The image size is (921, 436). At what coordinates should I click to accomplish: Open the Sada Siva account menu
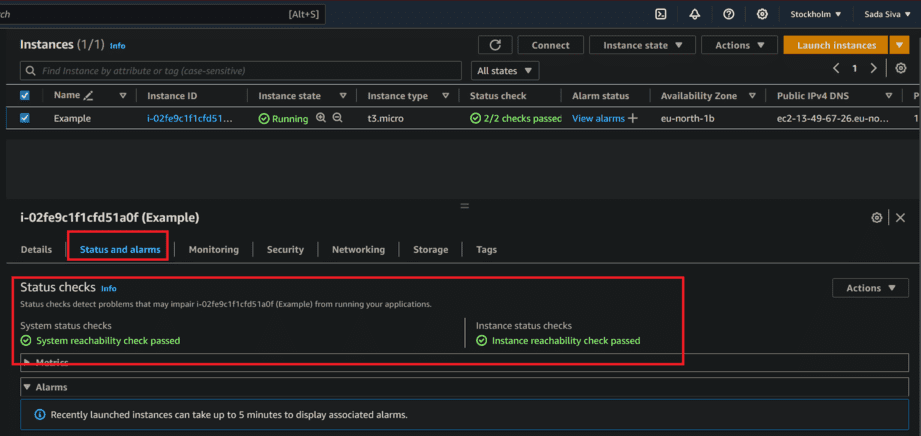pos(887,14)
